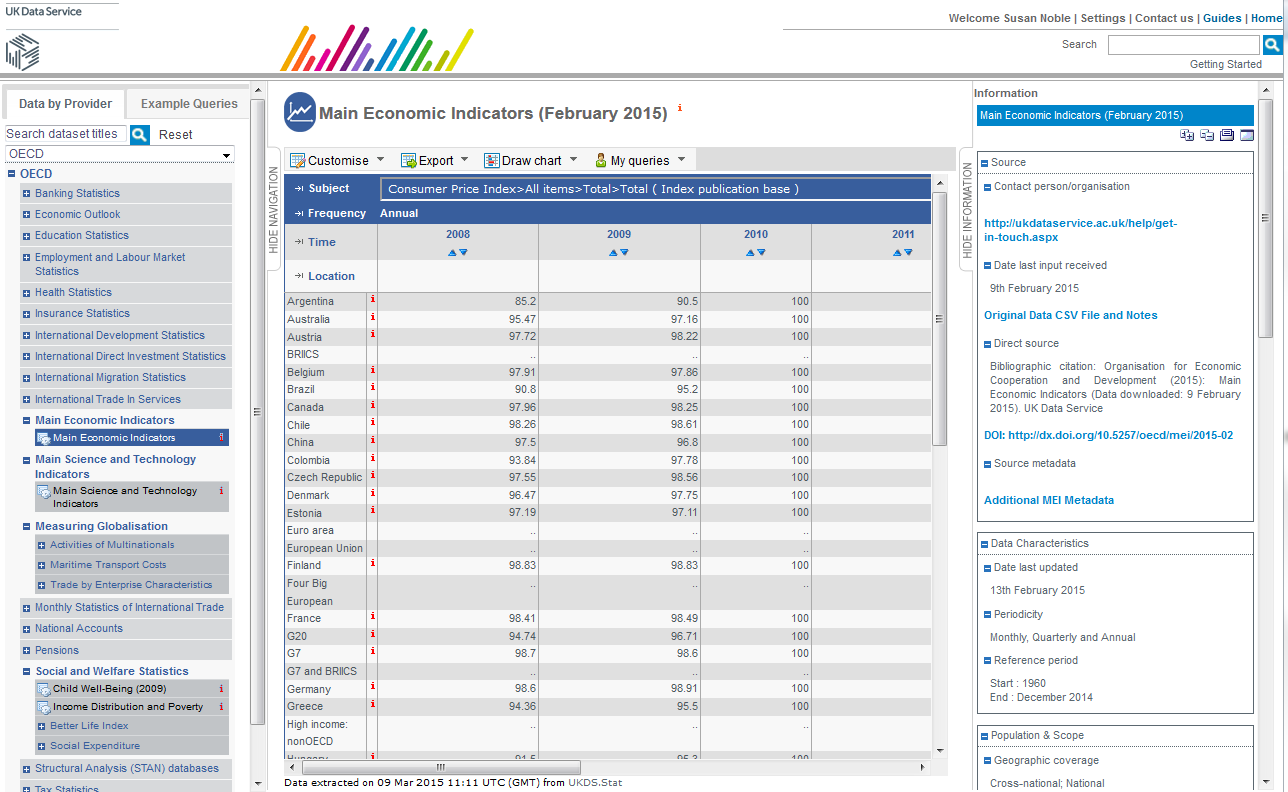Sort 2009 column ascending
1288x792 pixels.
coord(614,253)
